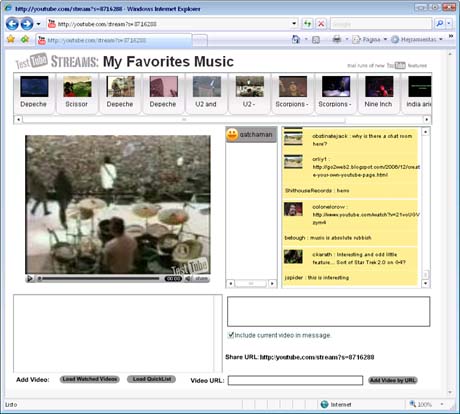Viewport: 460px width, 414px height.
Task: Select the youtube.com stream browser tab
Action: 114,40
